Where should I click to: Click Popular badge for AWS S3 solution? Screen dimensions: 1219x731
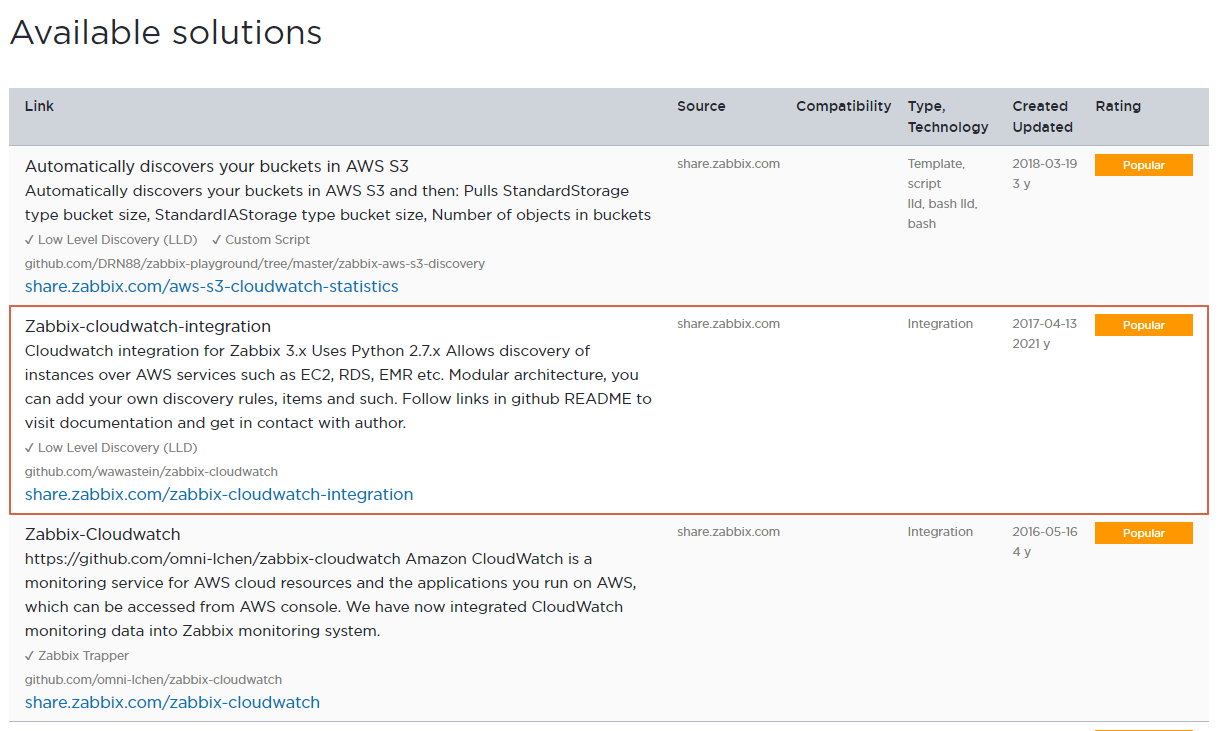(x=1143, y=165)
